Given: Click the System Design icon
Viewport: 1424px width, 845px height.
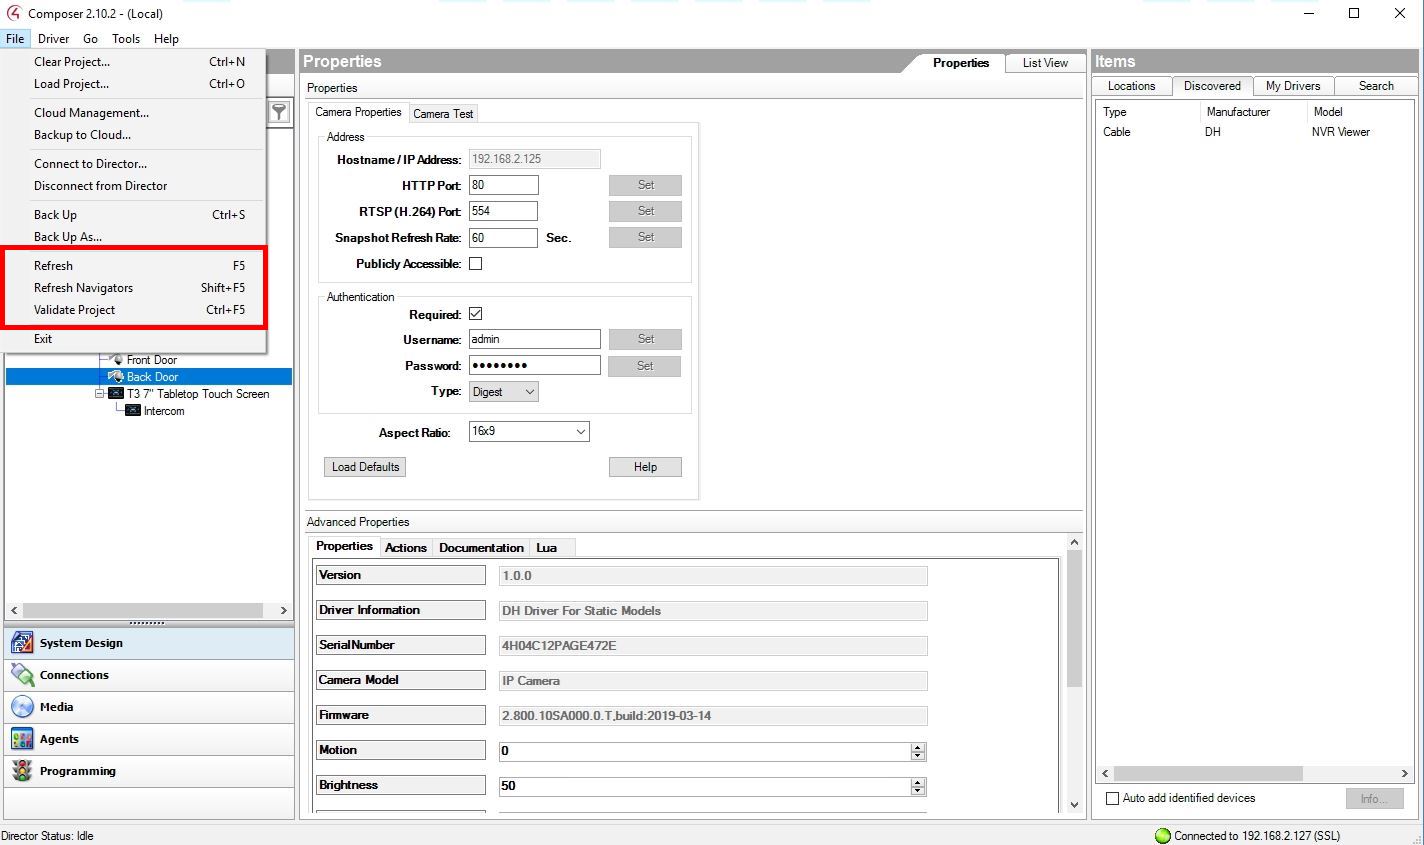Looking at the screenshot, I should [22, 643].
